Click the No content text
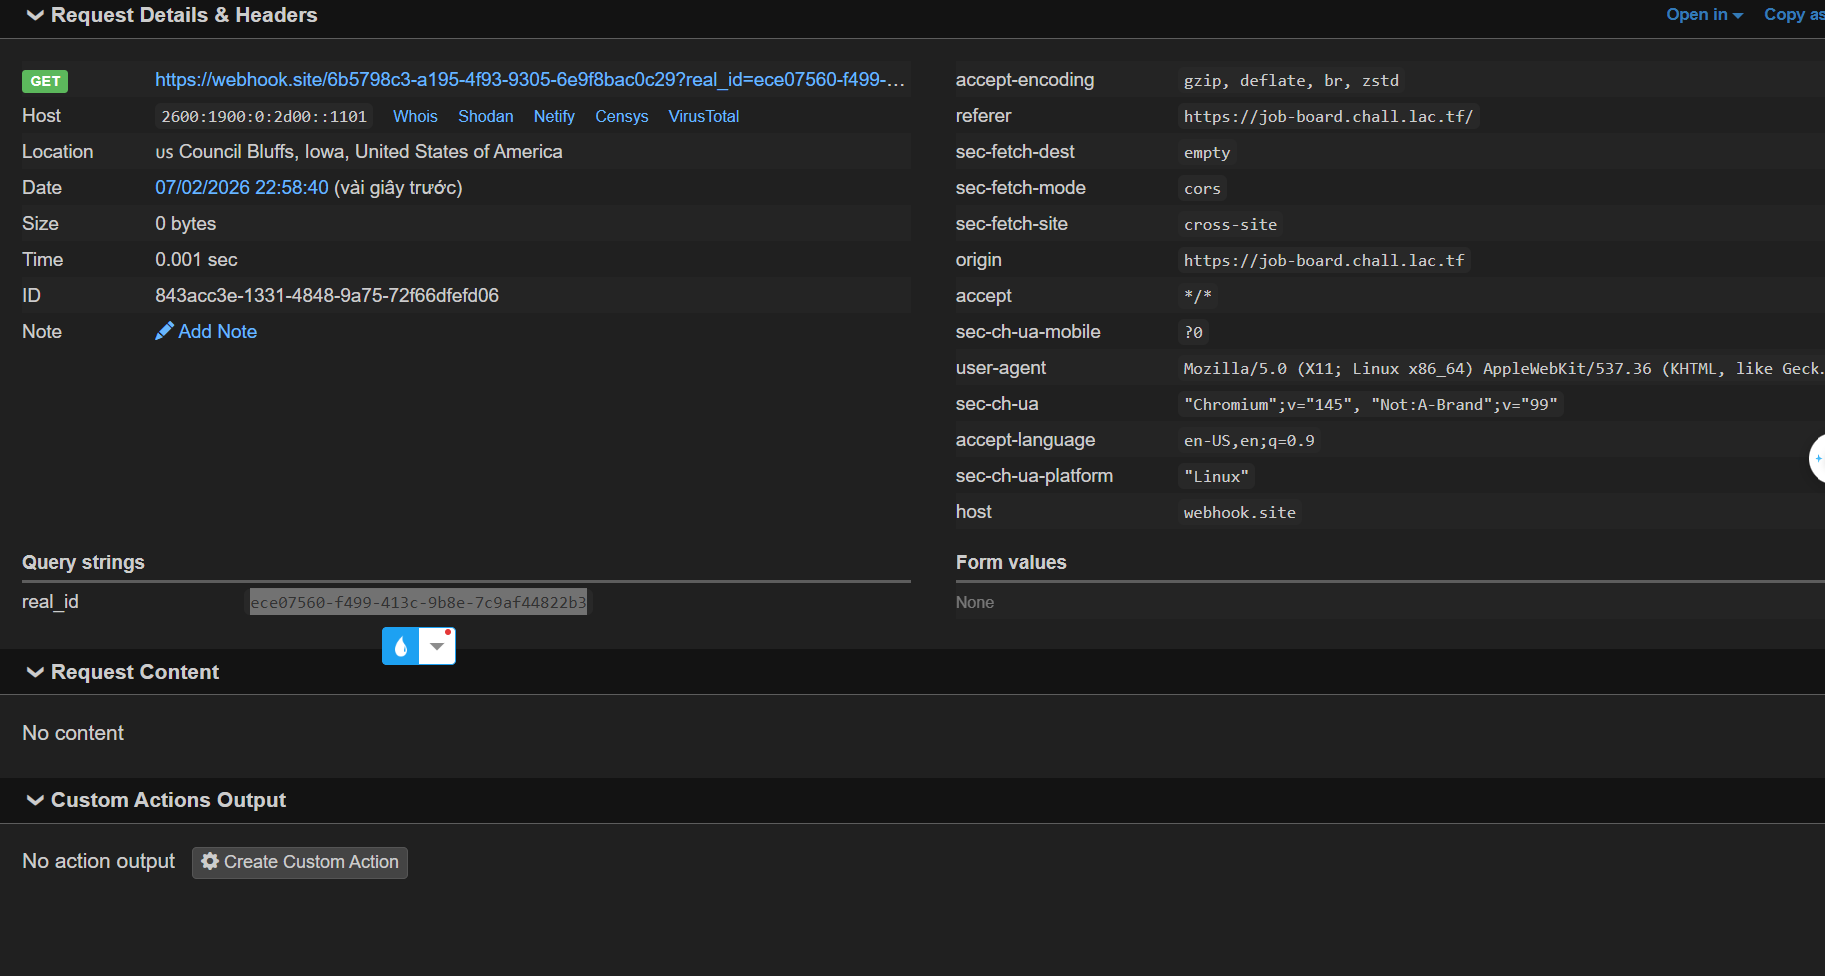The height and width of the screenshot is (976, 1825). tap(73, 733)
